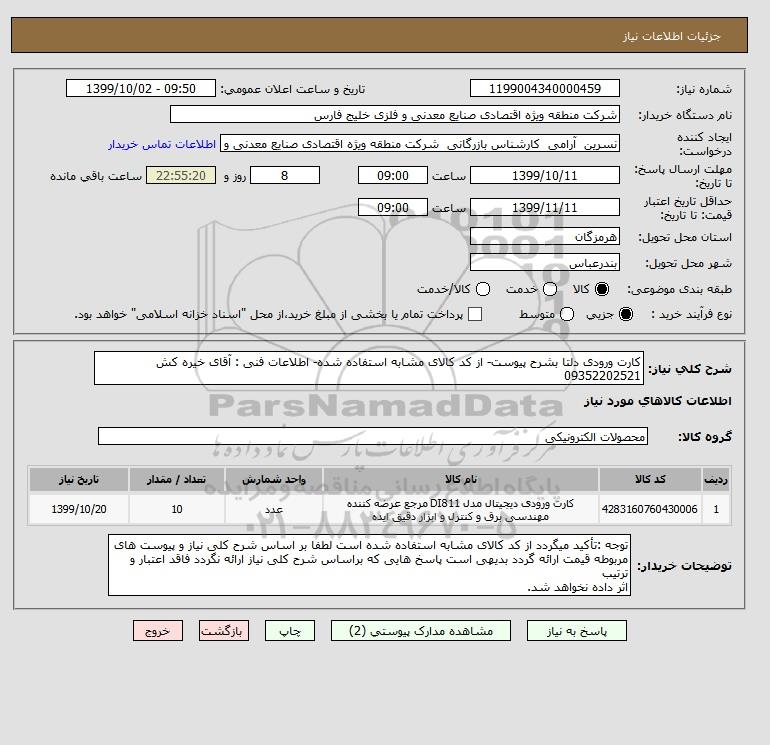Click the buyer notes text area
Viewport: 770px width, 745px height.
[369, 565]
